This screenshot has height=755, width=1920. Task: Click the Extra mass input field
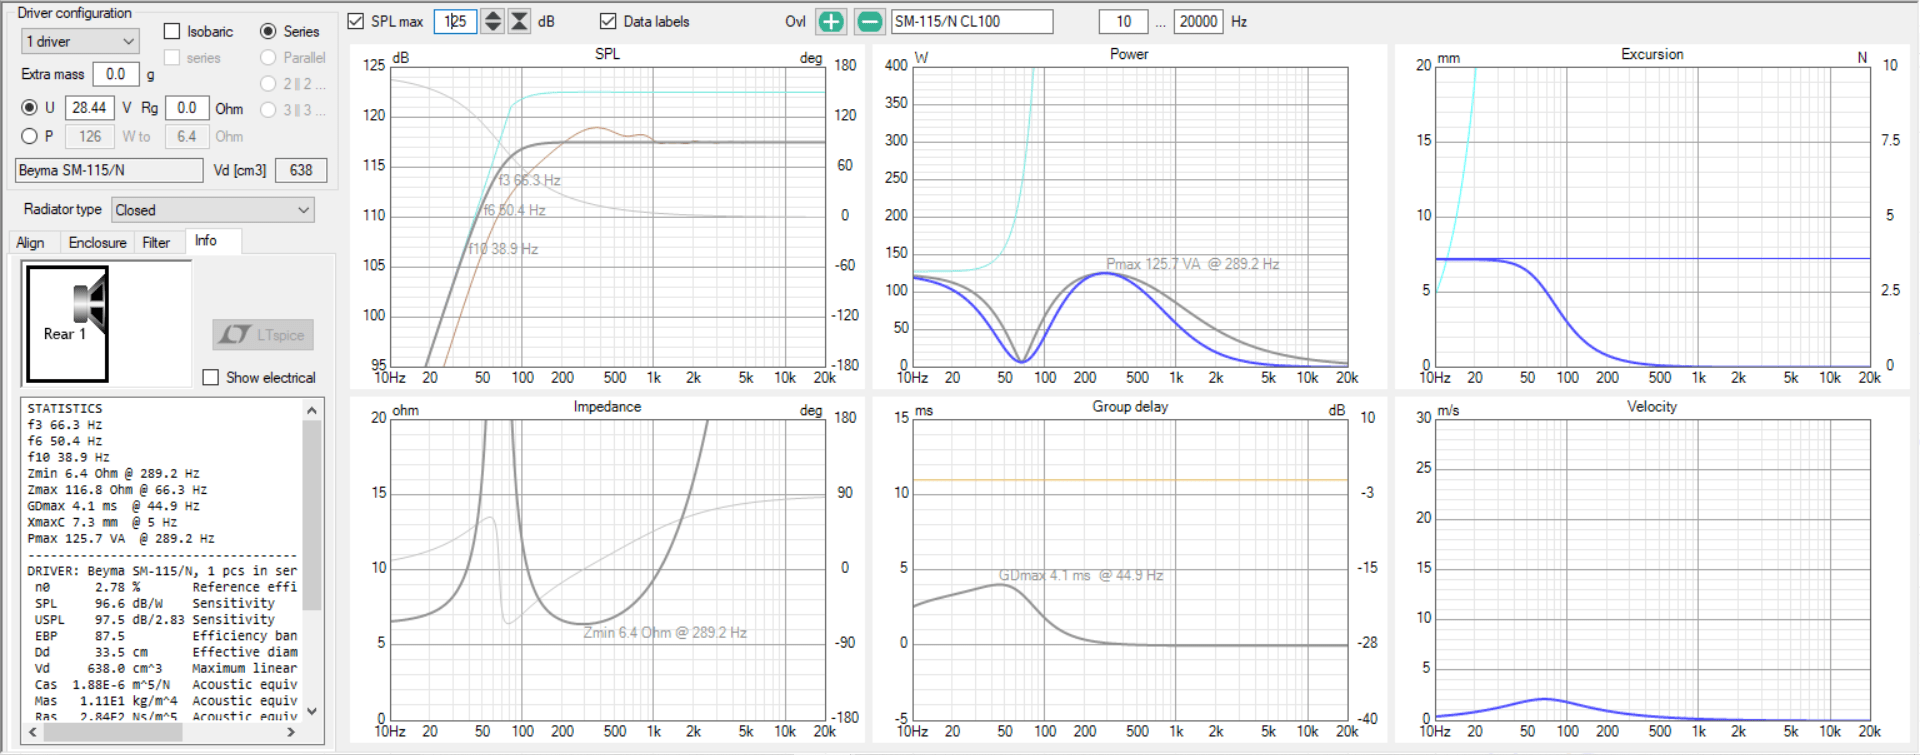pyautogui.click(x=115, y=74)
